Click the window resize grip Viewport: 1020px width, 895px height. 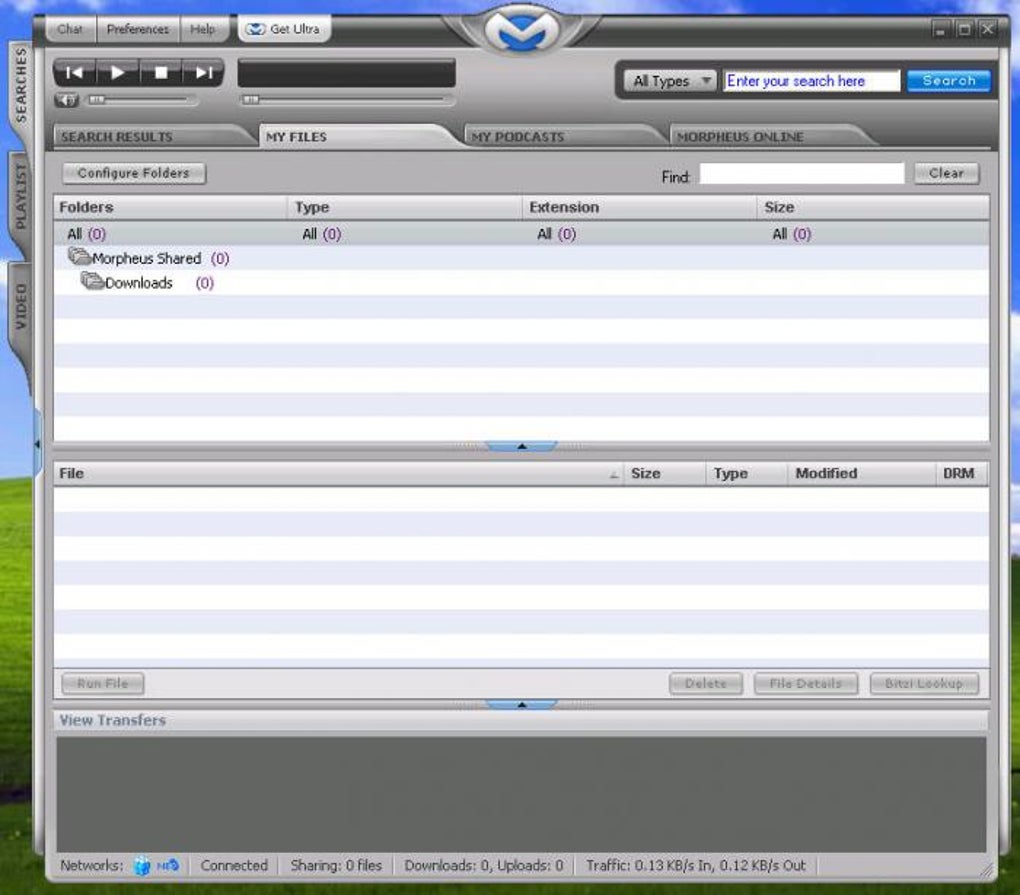tap(988, 870)
